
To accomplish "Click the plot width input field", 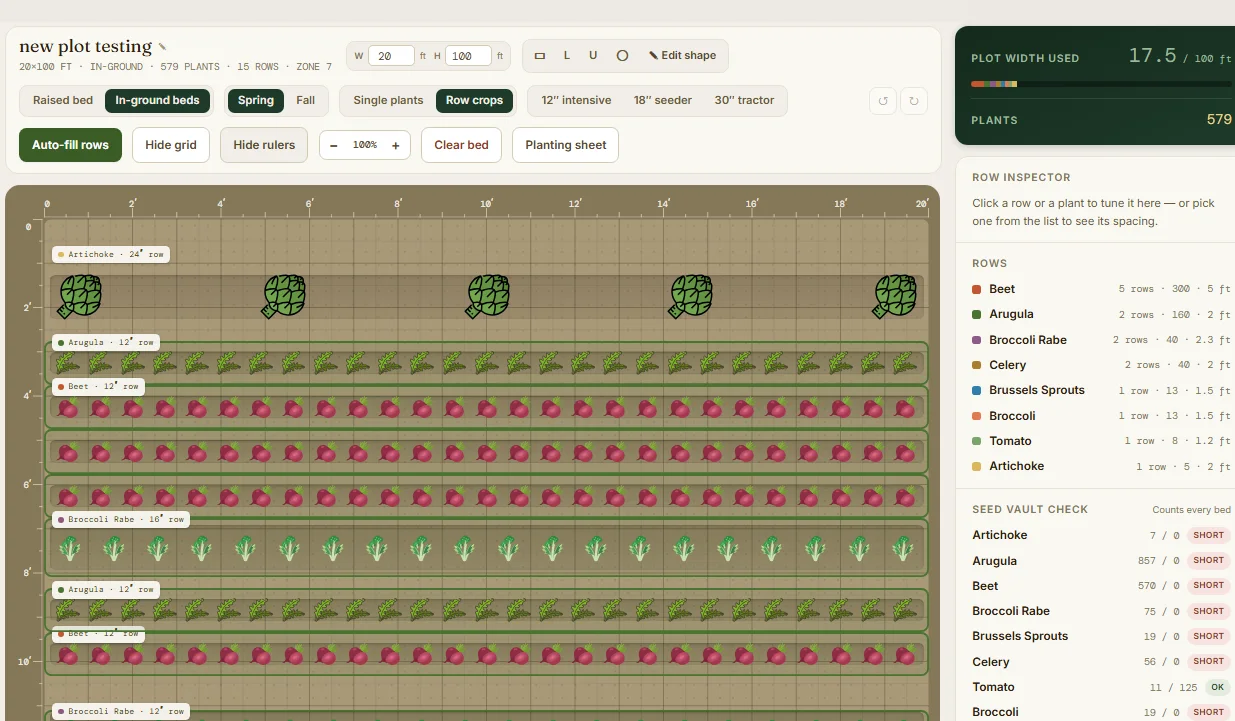I will (391, 56).
